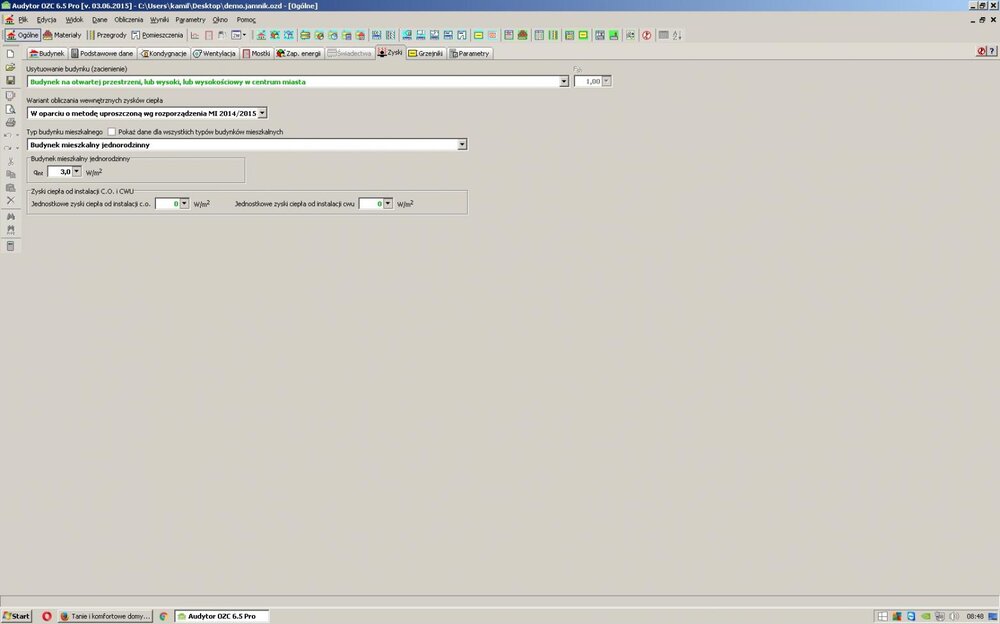Viewport: 1000px width, 624px height.
Task: Click the Windows Start button
Action: coord(17,616)
